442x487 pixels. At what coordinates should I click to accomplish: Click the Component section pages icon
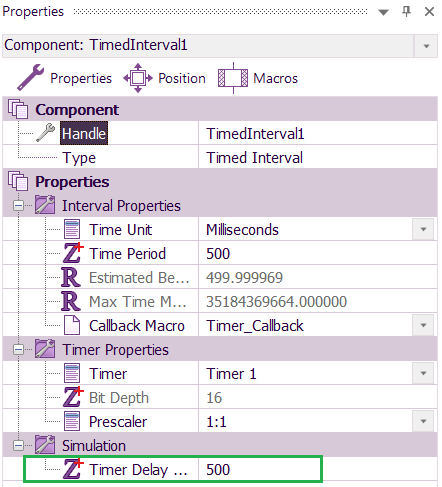18,109
